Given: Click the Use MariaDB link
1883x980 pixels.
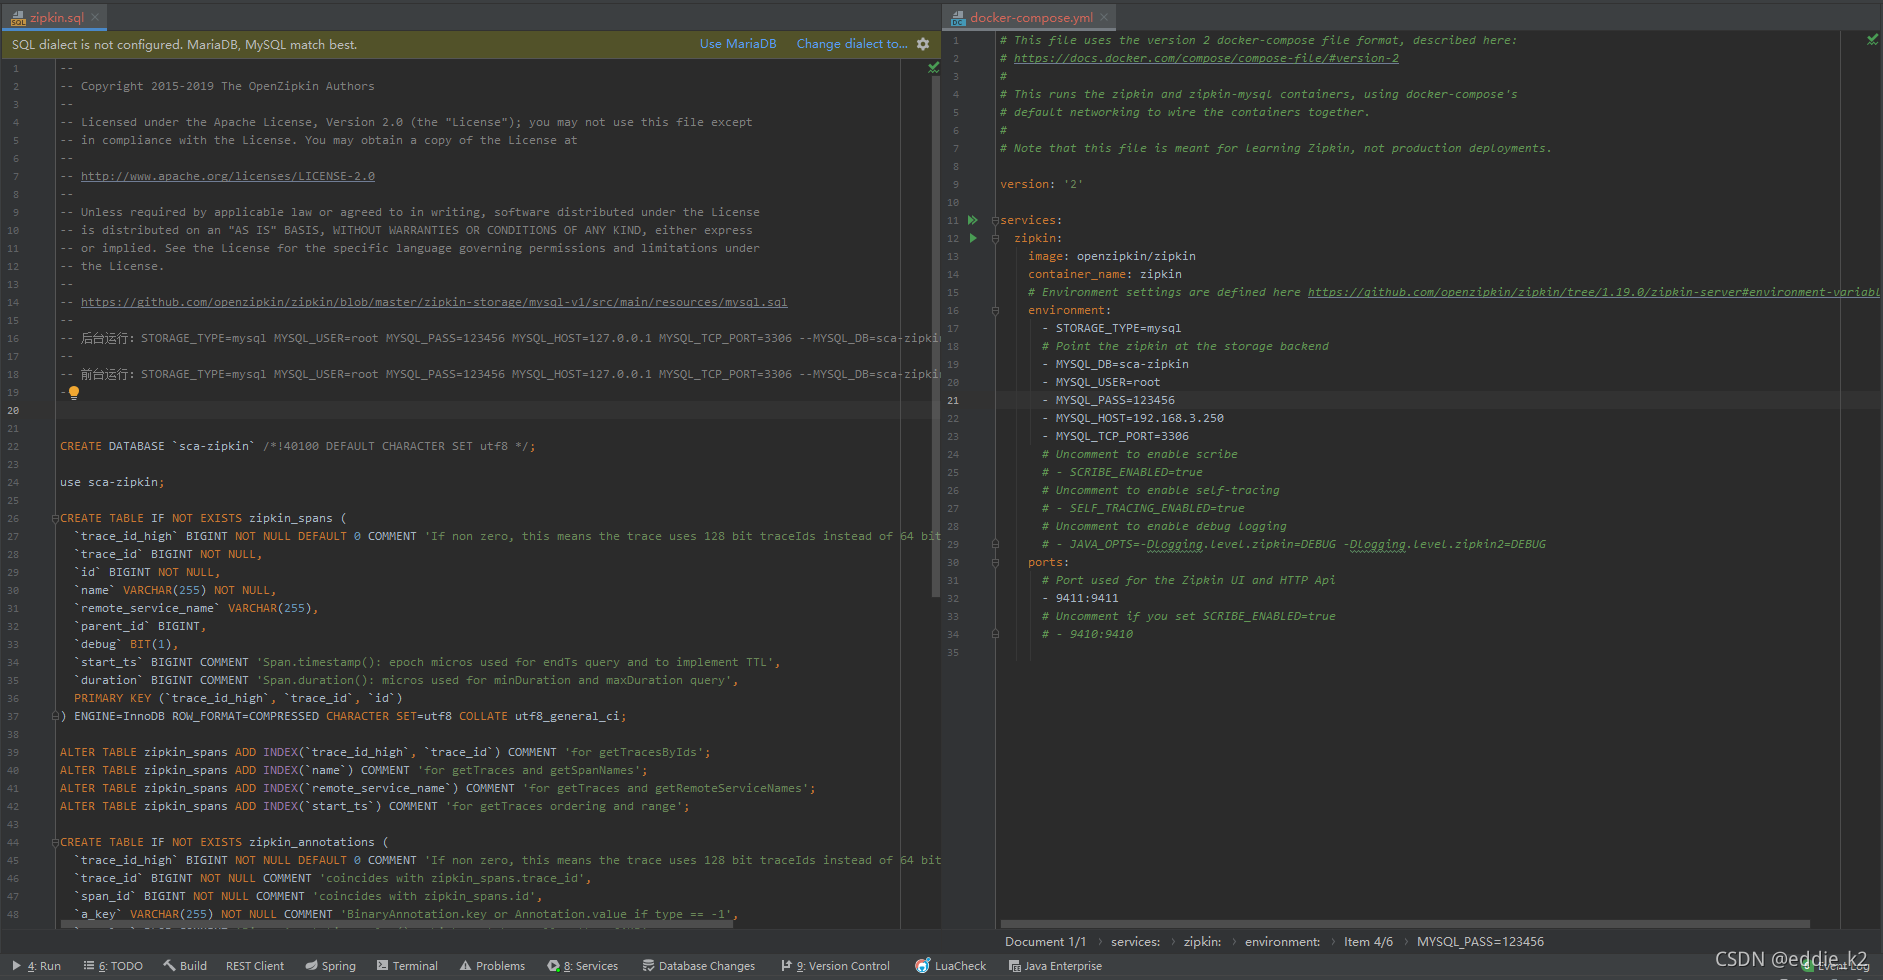Looking at the screenshot, I should [x=738, y=44].
